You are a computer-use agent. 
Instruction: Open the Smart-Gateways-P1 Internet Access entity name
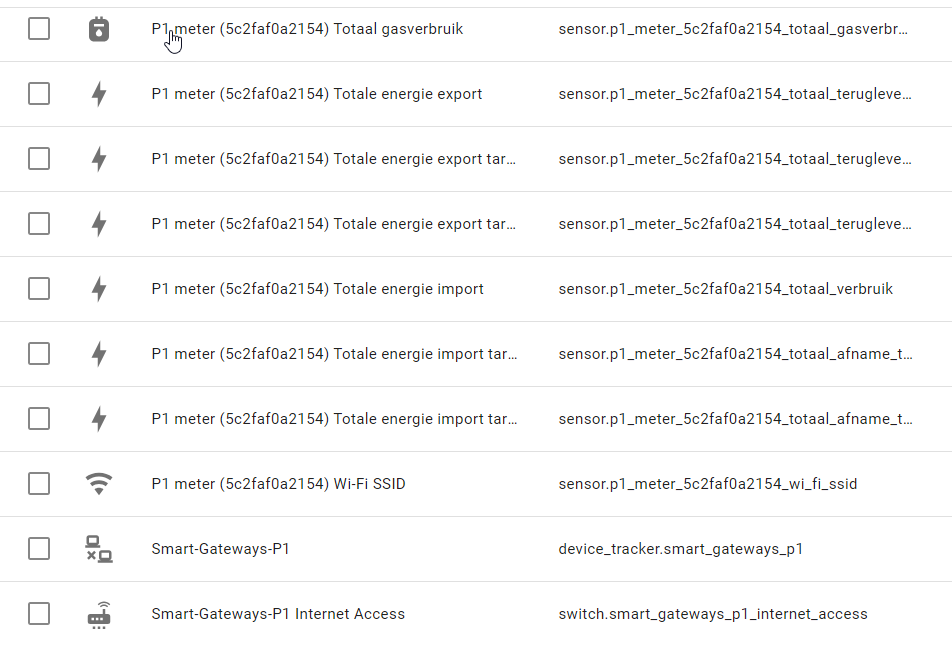tap(278, 614)
